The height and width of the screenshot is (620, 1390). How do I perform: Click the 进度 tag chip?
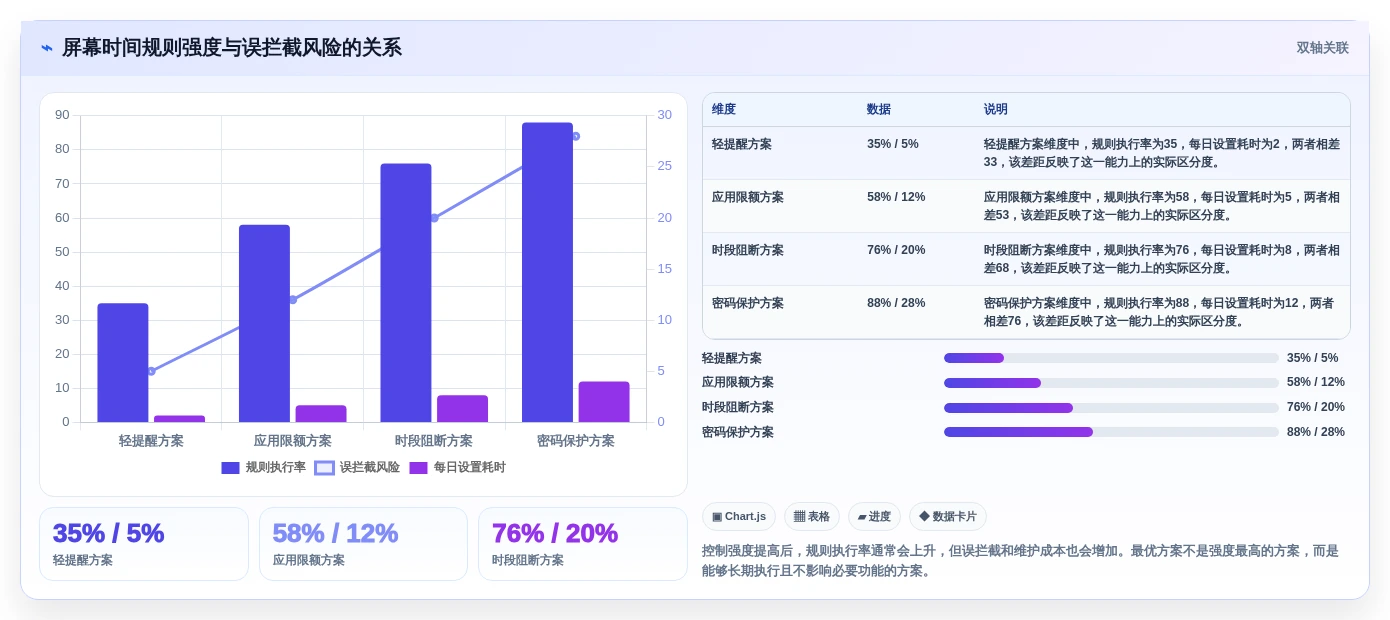[874, 517]
